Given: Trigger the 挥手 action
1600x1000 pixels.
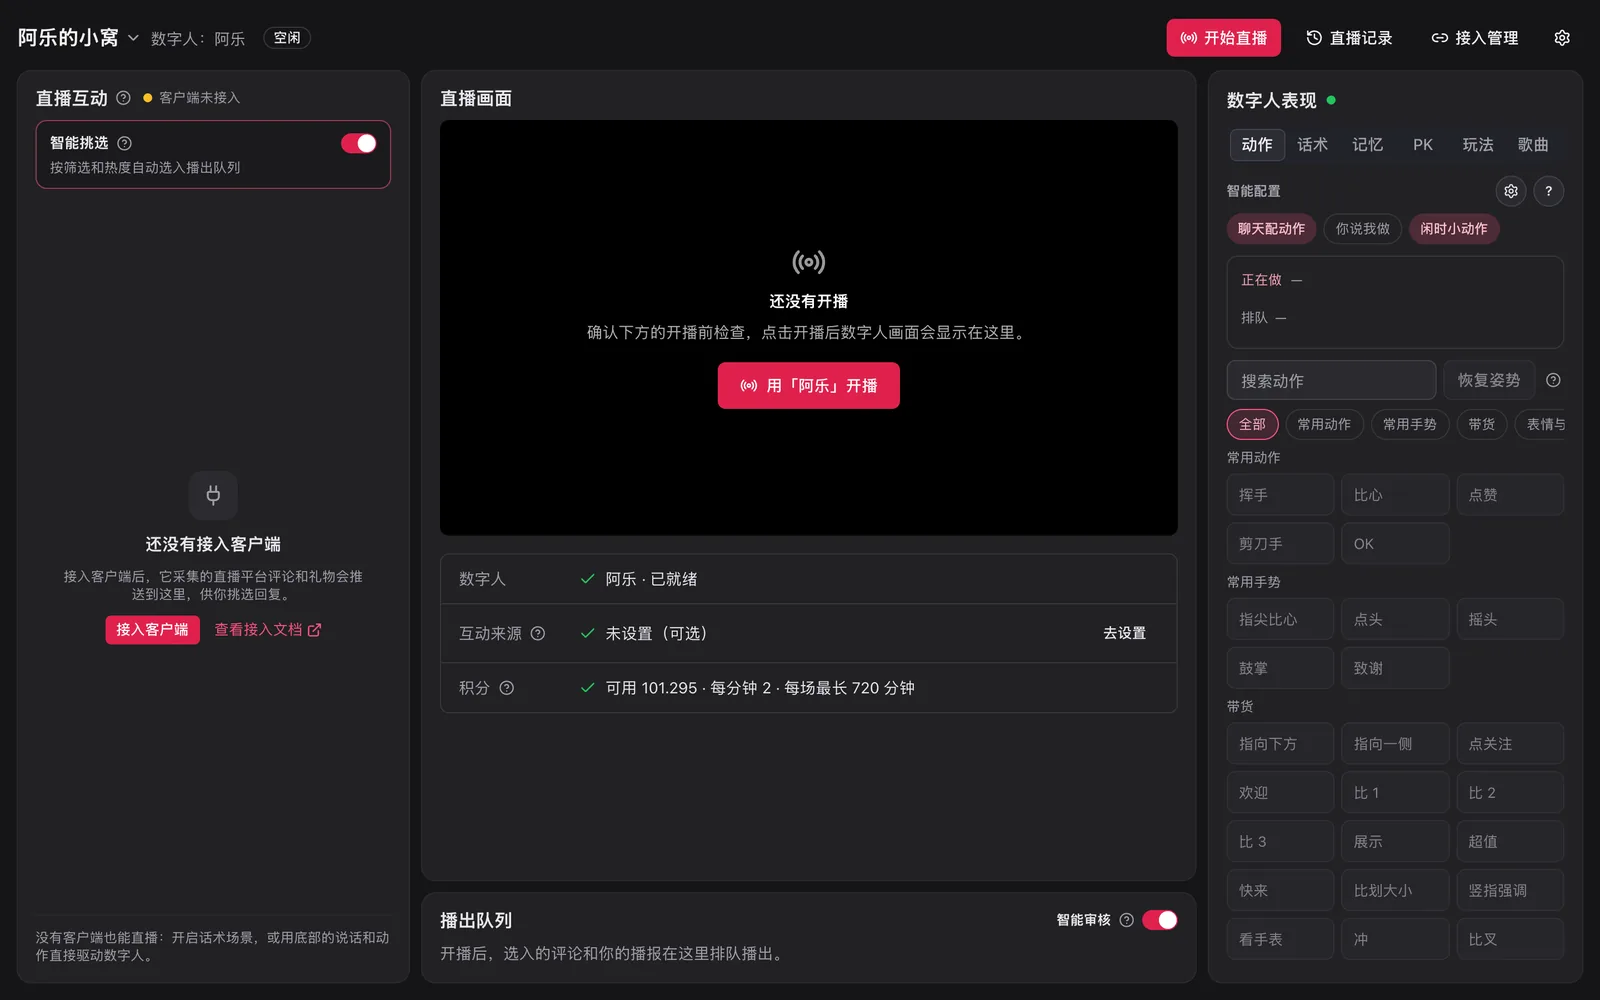Looking at the screenshot, I should pyautogui.click(x=1280, y=495).
